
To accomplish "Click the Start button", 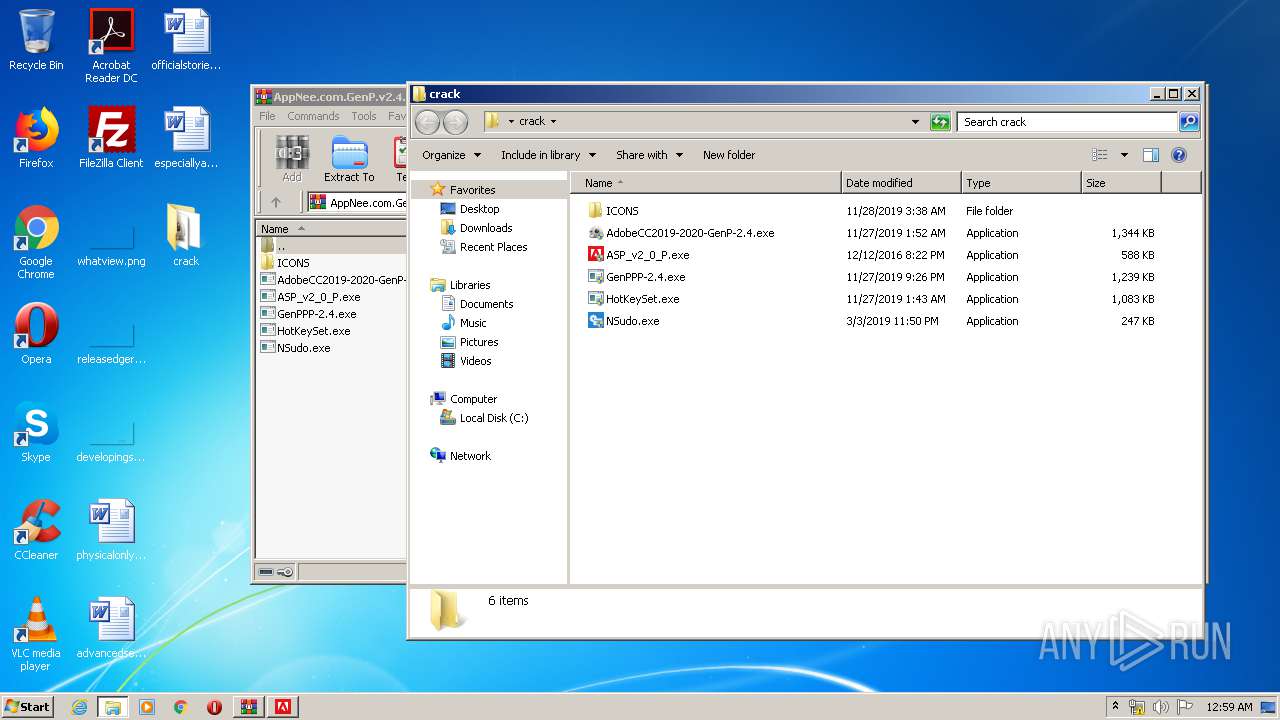I will click(28, 707).
